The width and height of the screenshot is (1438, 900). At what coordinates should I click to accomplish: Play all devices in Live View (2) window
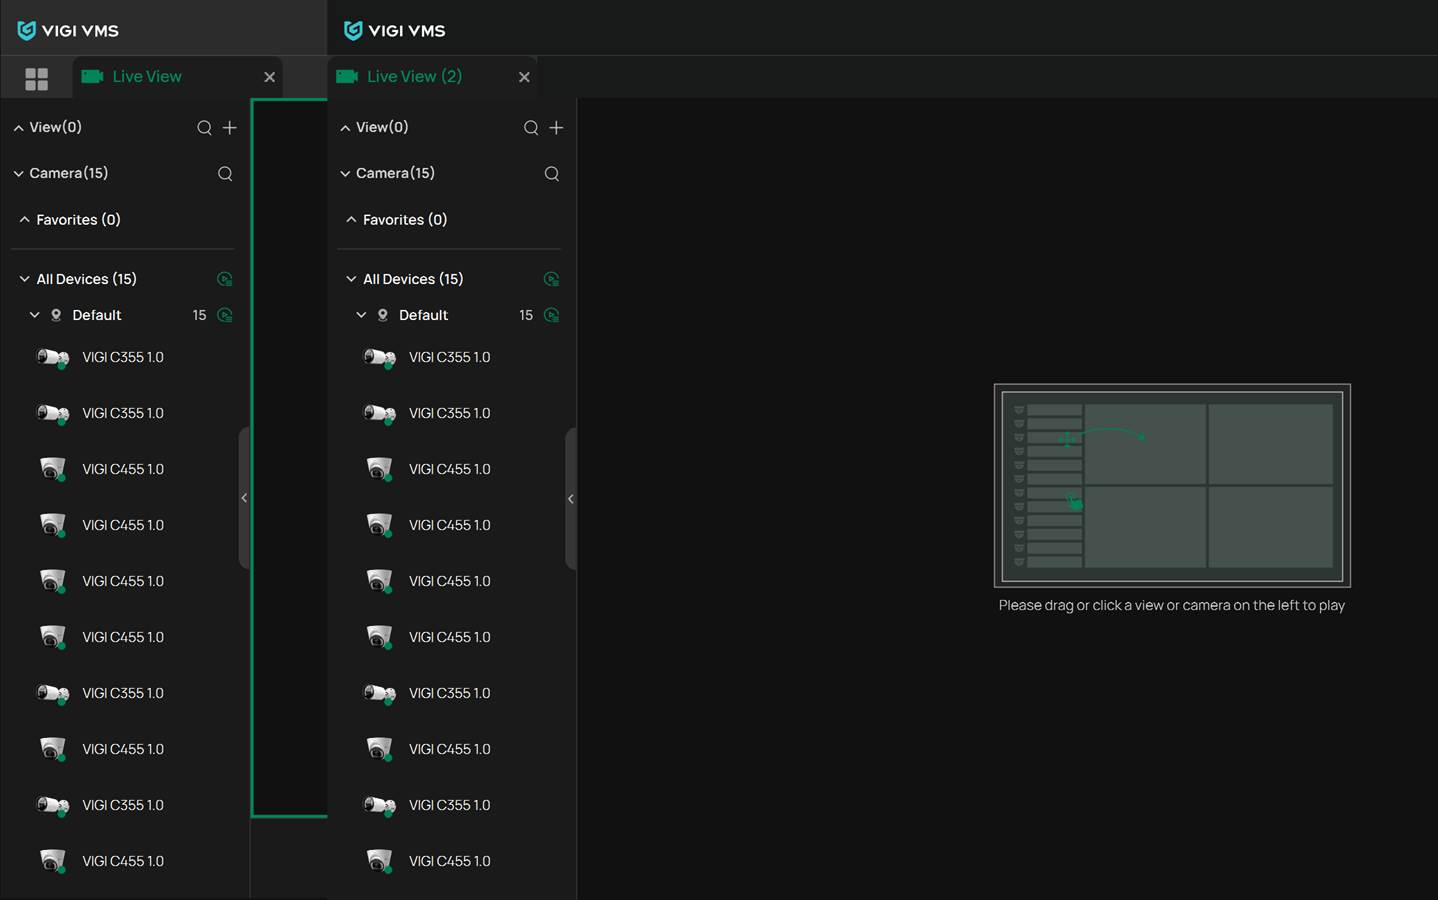552,279
